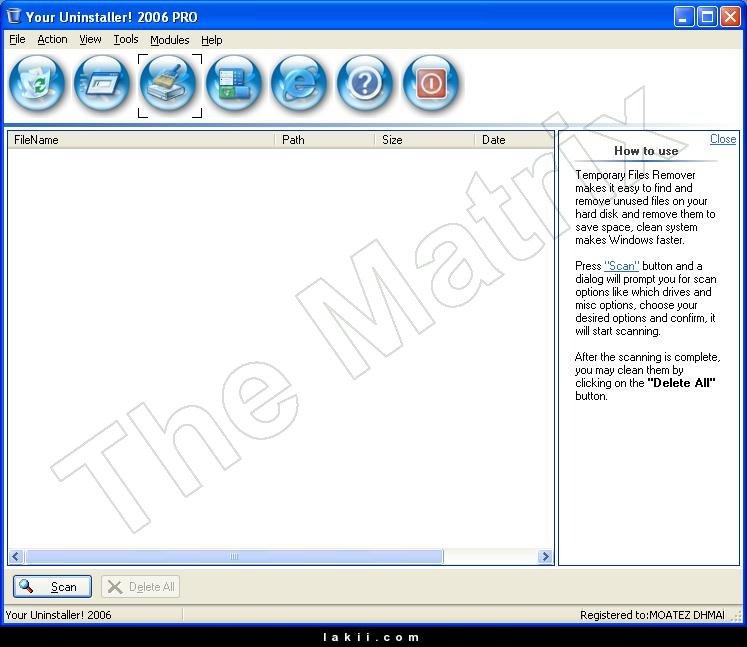
Task: Open the Help menu
Action: pos(212,40)
